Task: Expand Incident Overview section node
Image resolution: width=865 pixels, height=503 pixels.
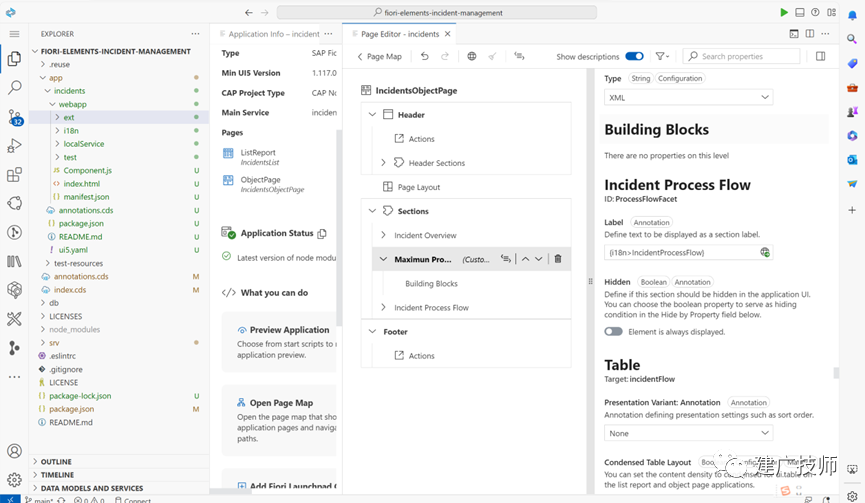Action: click(383, 235)
